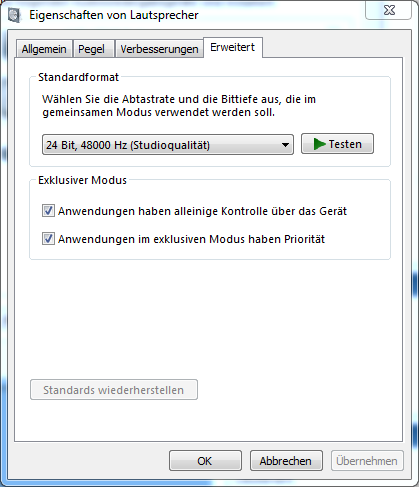Switch to the Allgemein tab
419x487 pixels.
(44, 49)
